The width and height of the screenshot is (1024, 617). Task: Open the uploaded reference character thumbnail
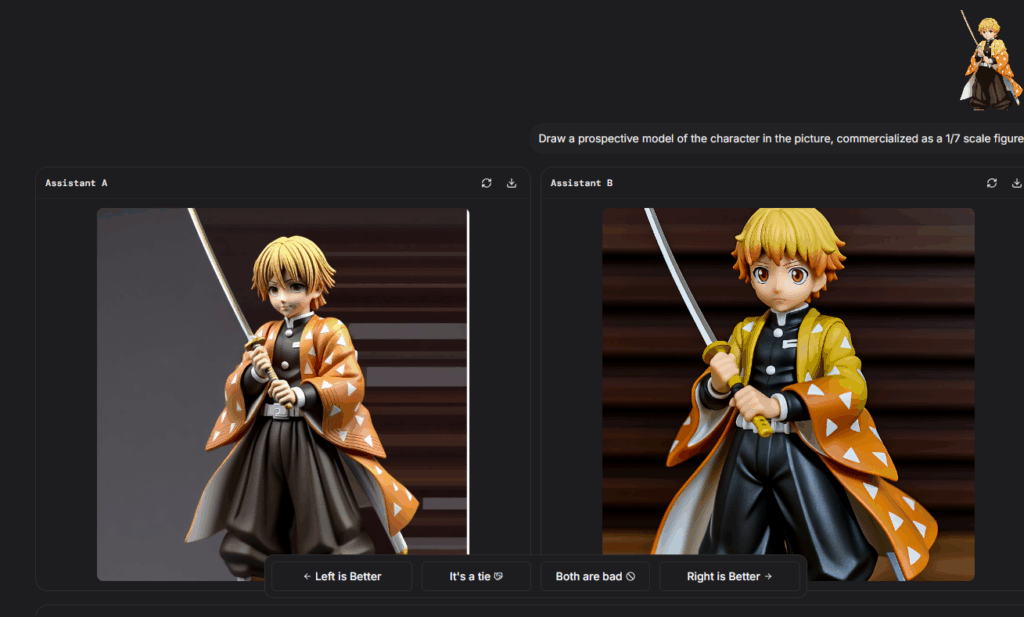point(990,59)
